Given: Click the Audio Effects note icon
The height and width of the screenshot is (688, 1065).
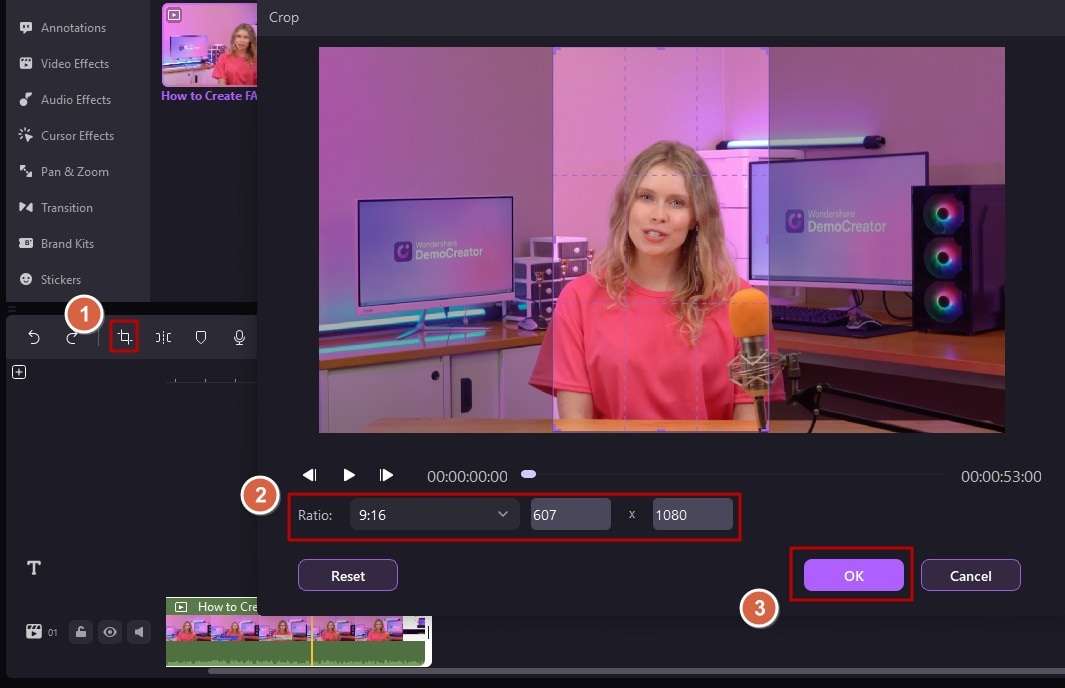Looking at the screenshot, I should point(26,99).
